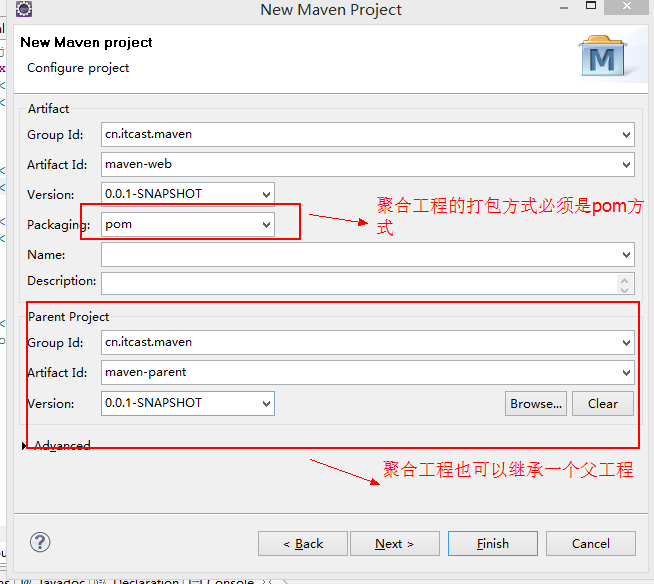The image size is (654, 584).
Task: Expand the Advanced section
Action: (25, 446)
